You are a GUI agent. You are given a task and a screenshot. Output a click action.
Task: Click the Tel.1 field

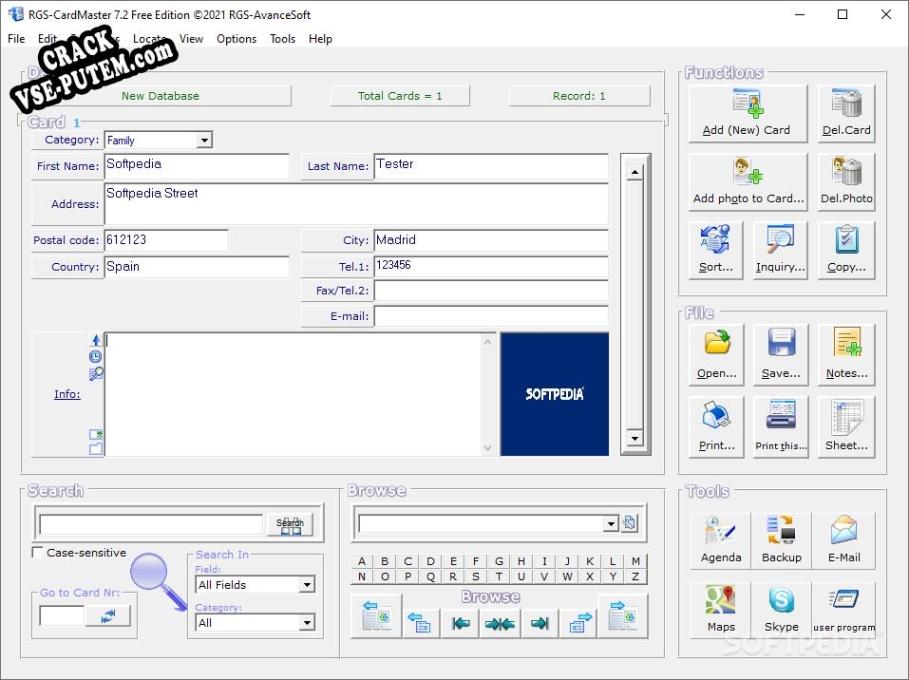[x=491, y=266]
